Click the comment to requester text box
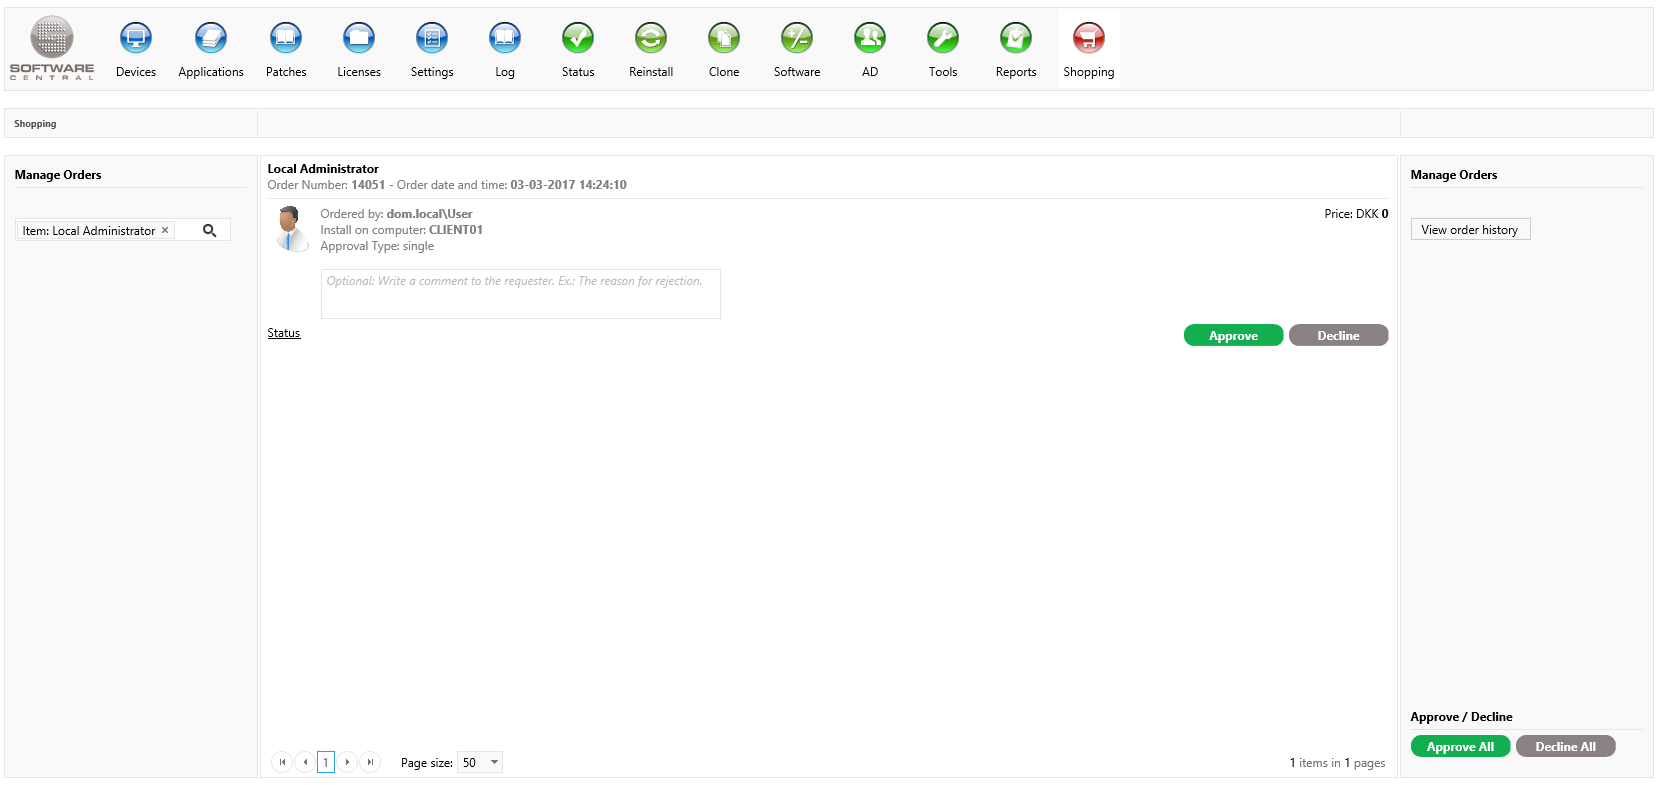The image size is (1660, 785). (520, 294)
